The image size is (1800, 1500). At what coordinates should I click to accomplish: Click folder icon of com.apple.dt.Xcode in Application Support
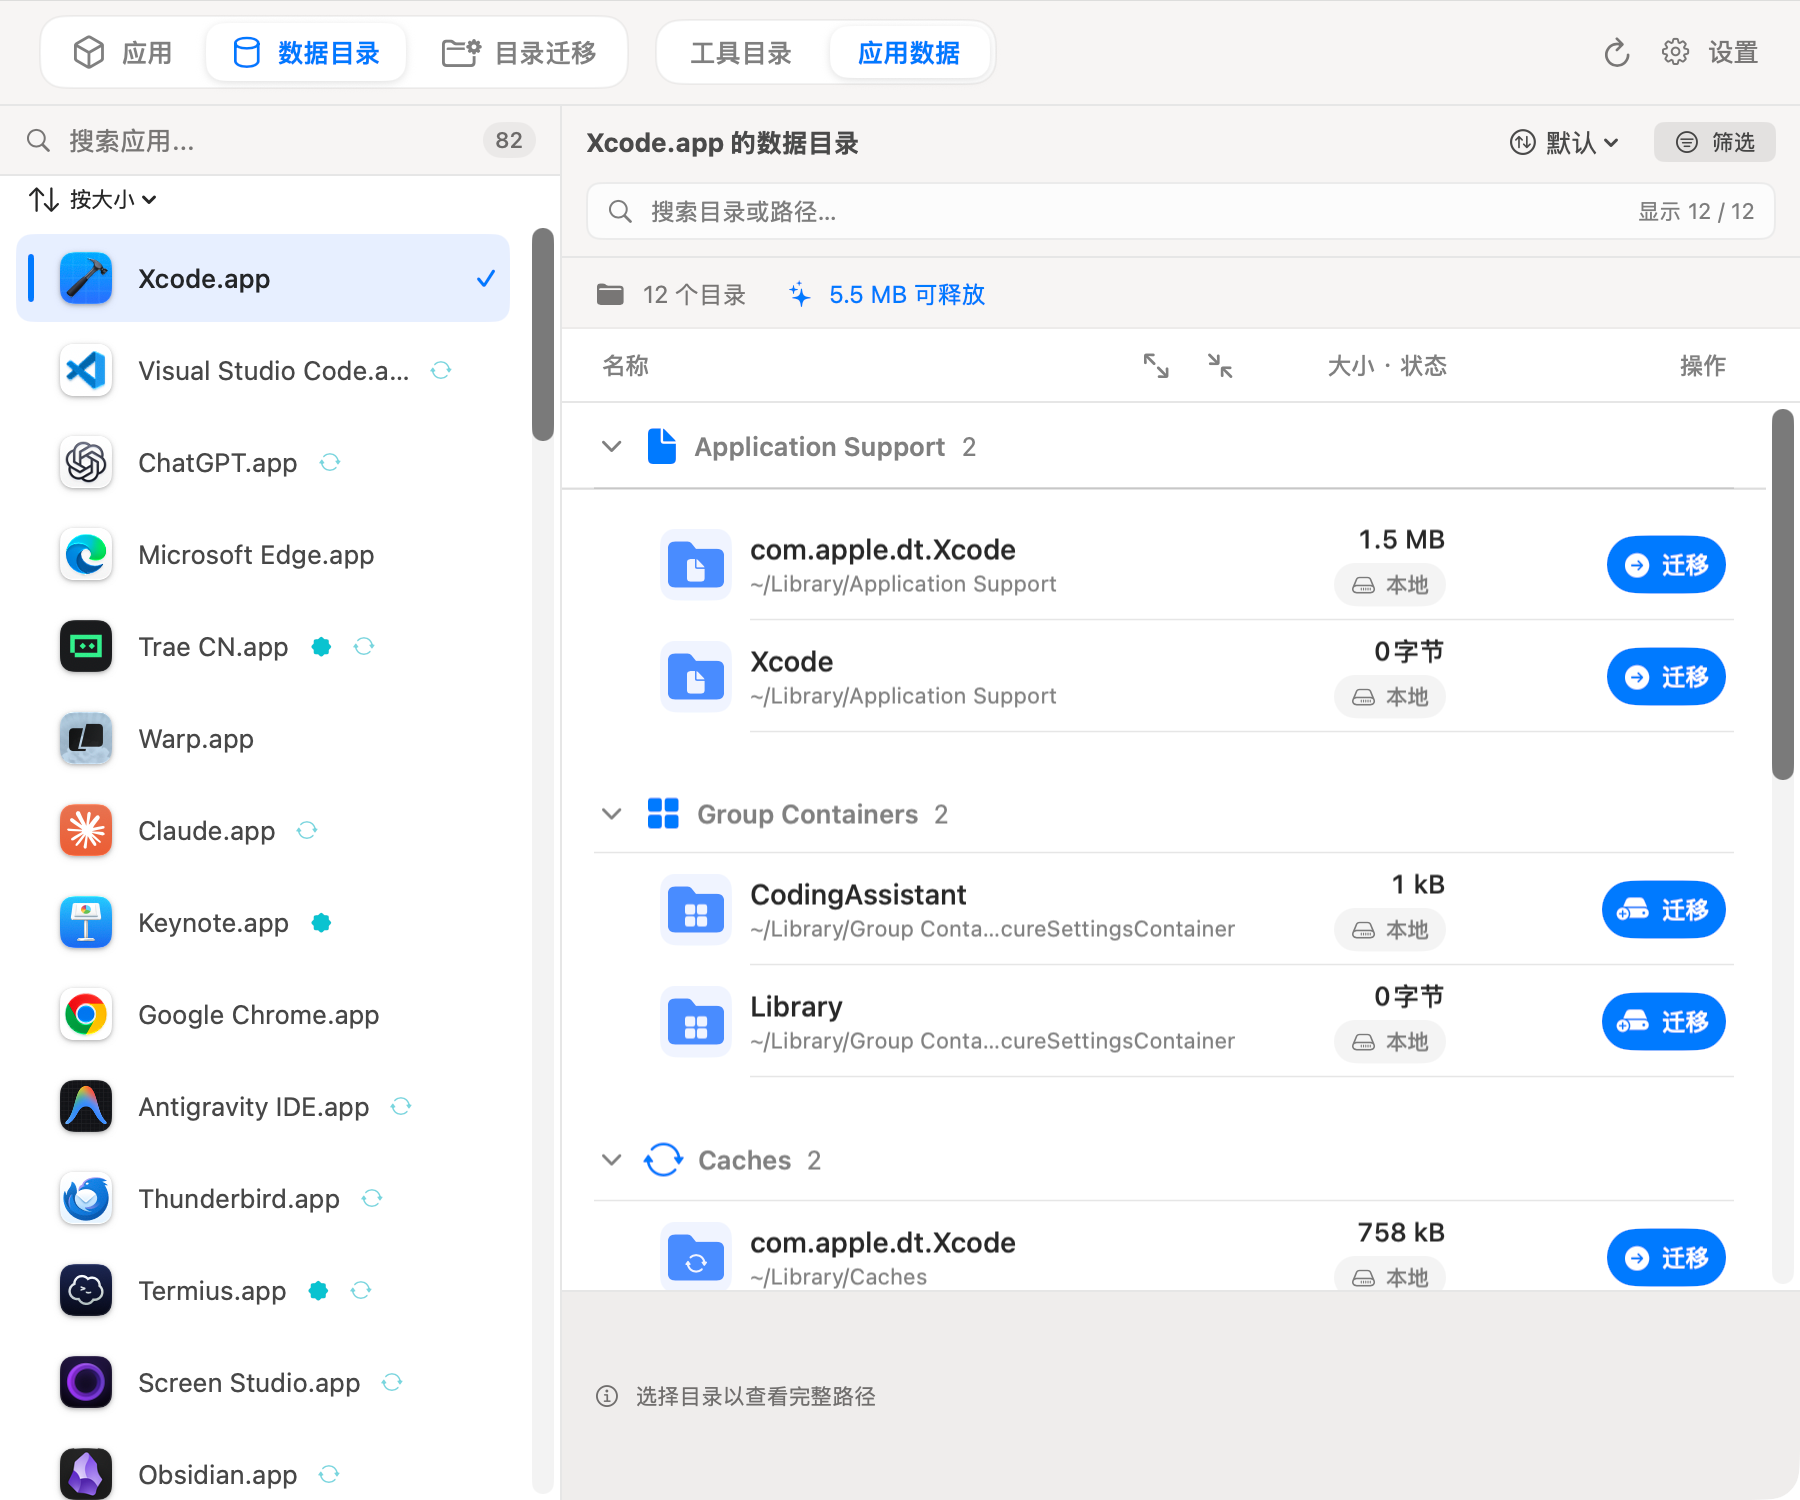[x=696, y=565]
